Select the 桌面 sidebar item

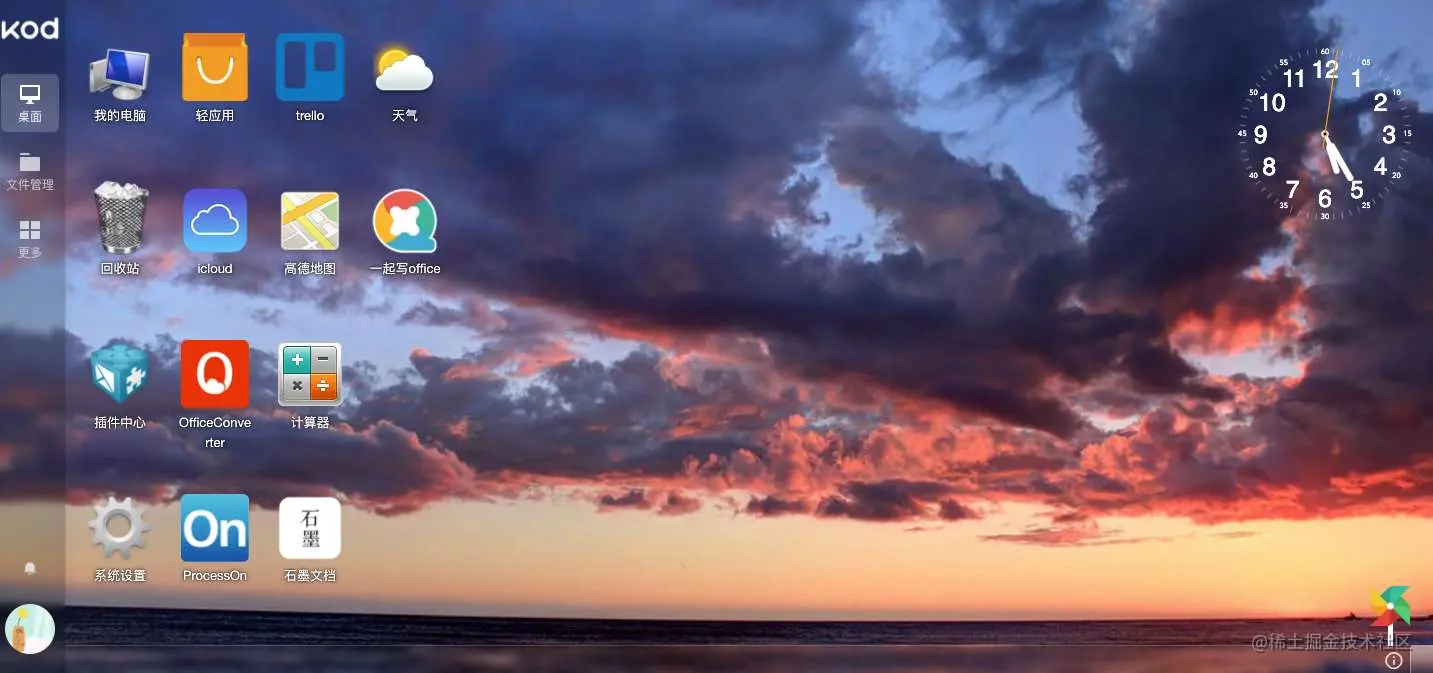30,103
